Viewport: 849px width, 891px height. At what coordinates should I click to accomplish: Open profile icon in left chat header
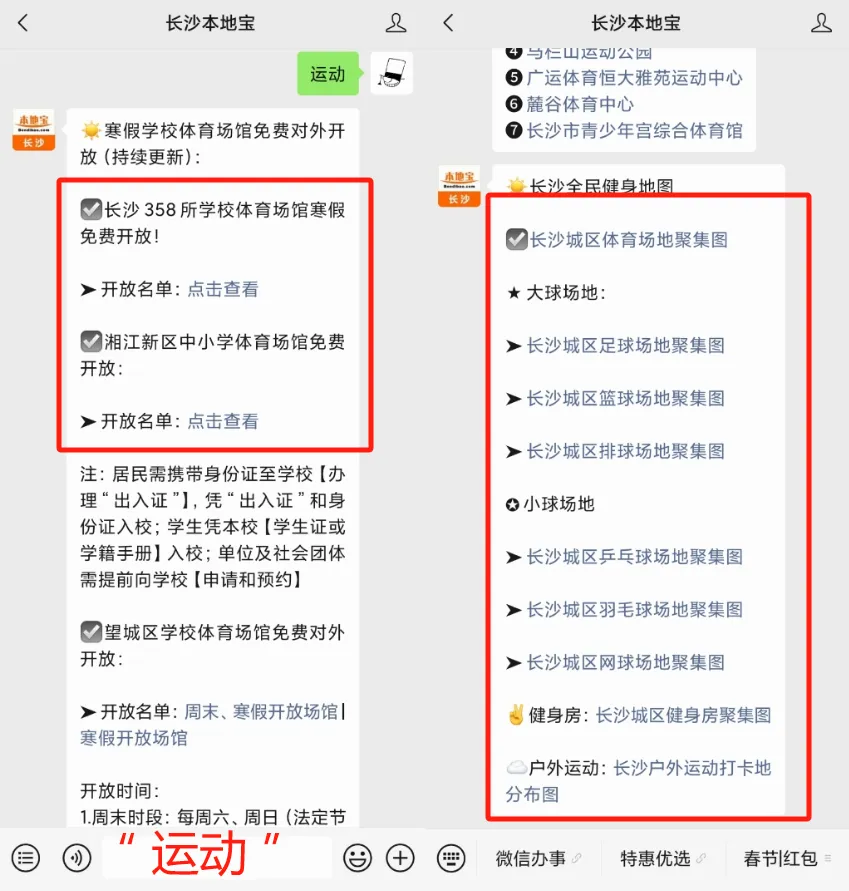(x=396, y=23)
